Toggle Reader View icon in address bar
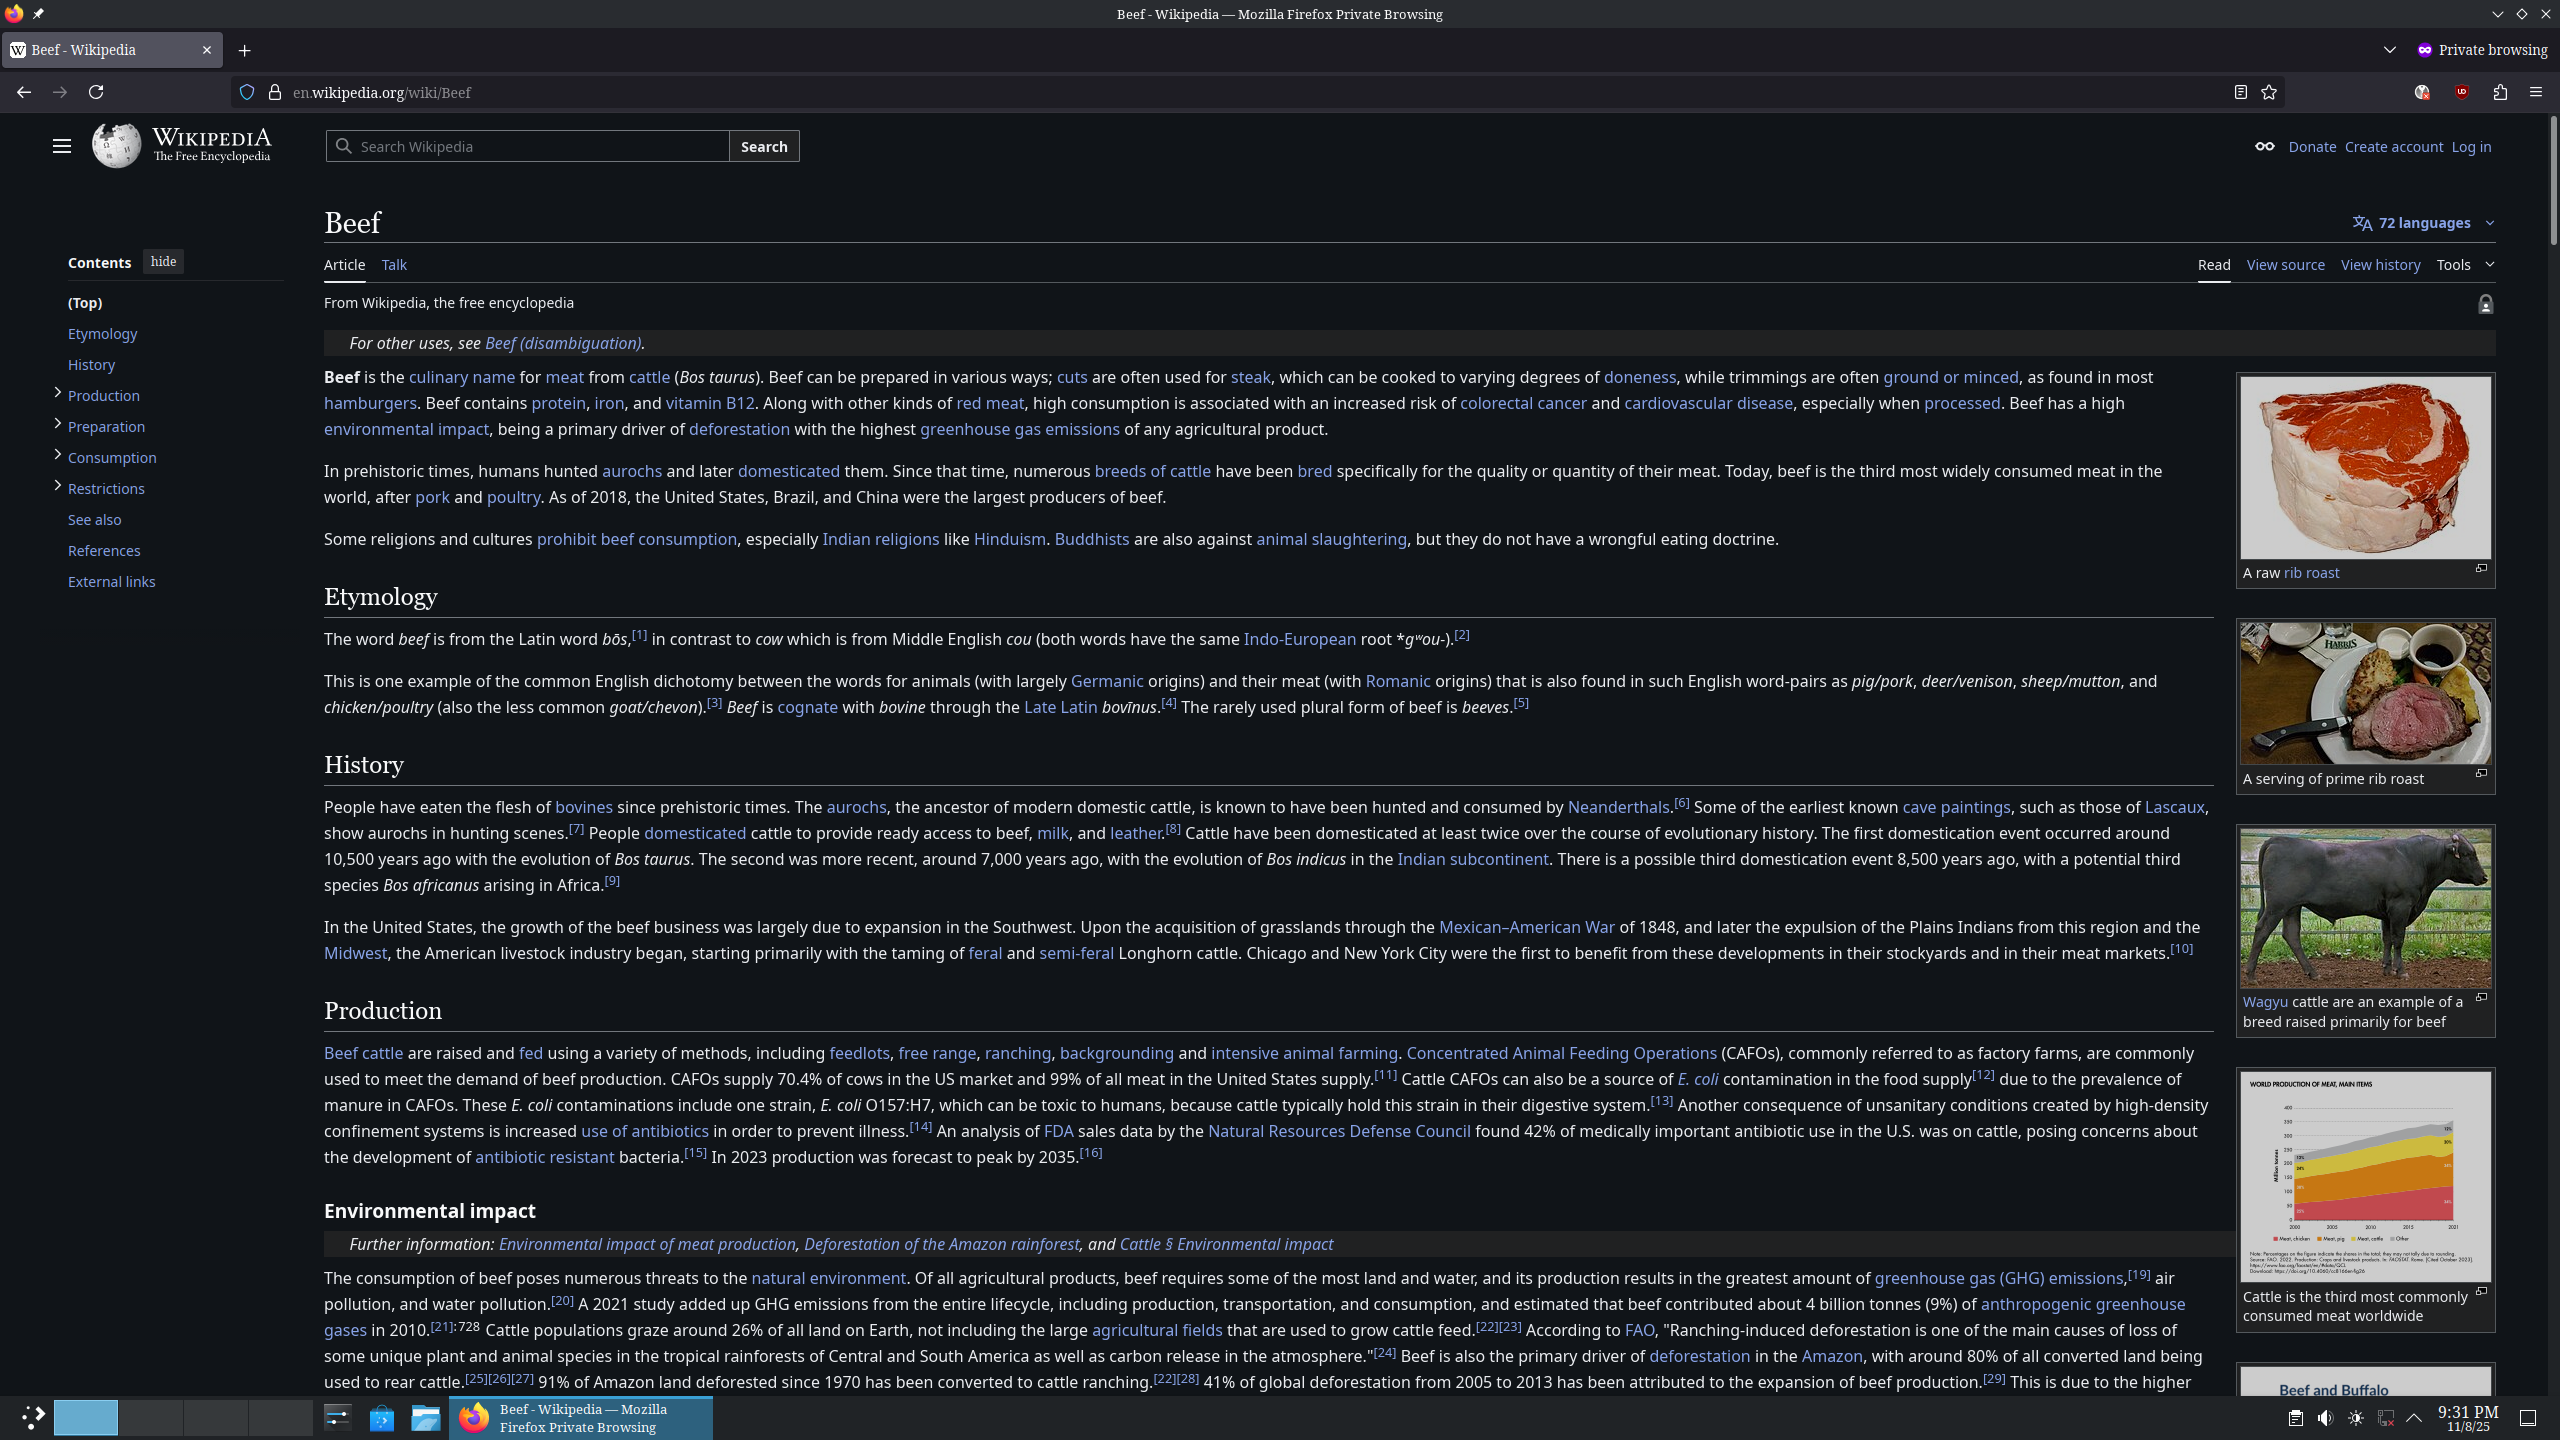2560x1440 pixels. click(x=2240, y=92)
